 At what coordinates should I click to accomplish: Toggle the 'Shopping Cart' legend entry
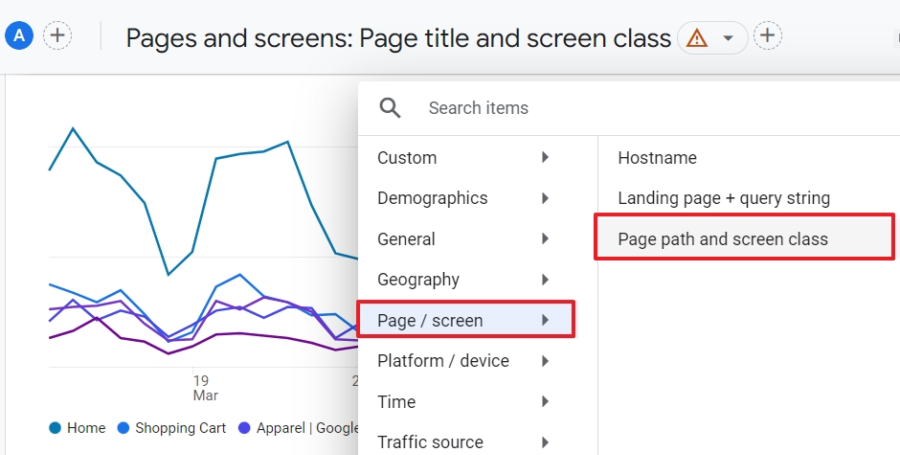[x=172, y=428]
